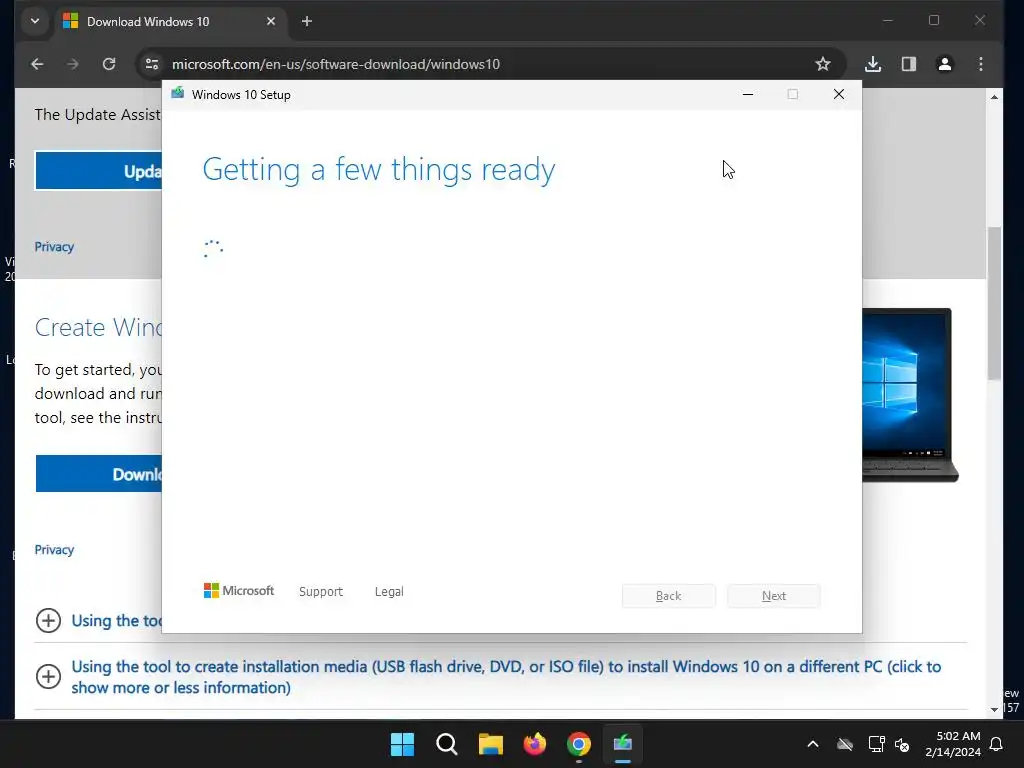
Task: Click the scrollbar up arrow
Action: [994, 97]
